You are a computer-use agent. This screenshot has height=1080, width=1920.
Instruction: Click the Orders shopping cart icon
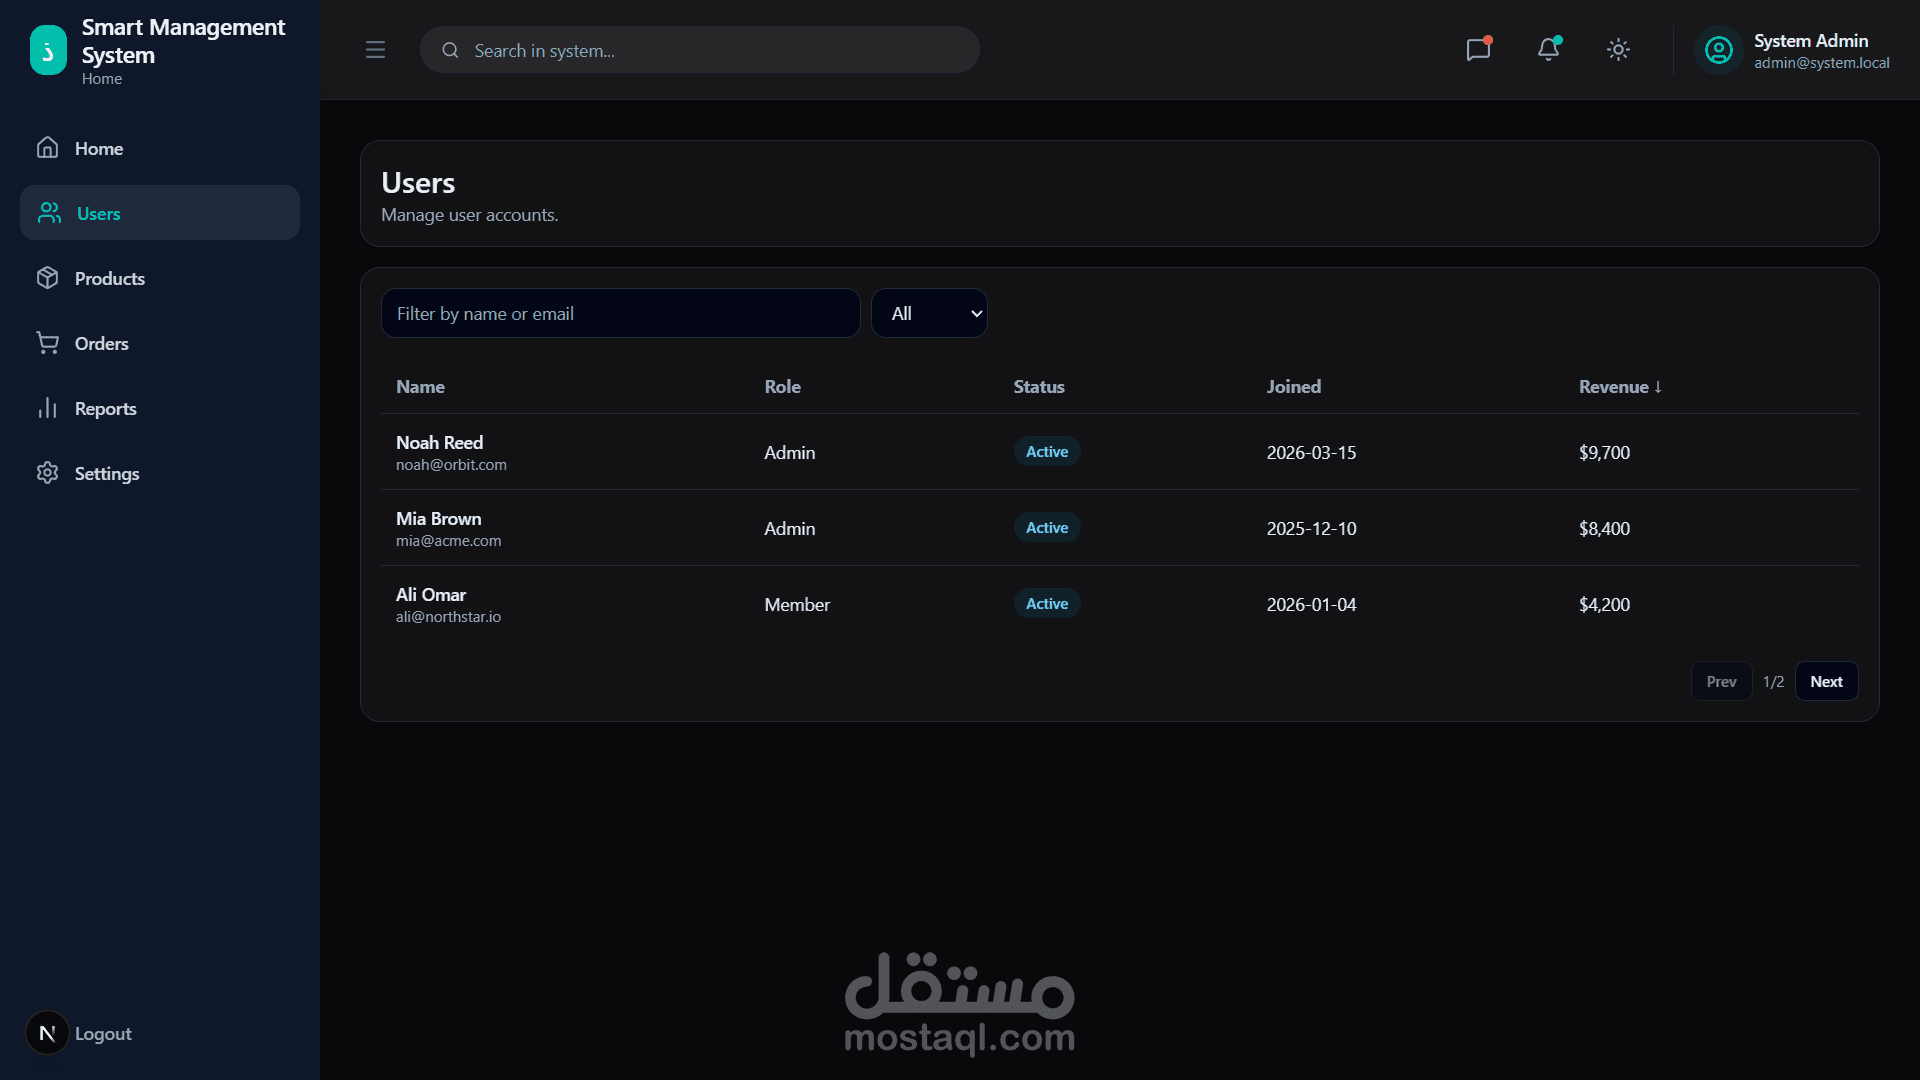[47, 343]
